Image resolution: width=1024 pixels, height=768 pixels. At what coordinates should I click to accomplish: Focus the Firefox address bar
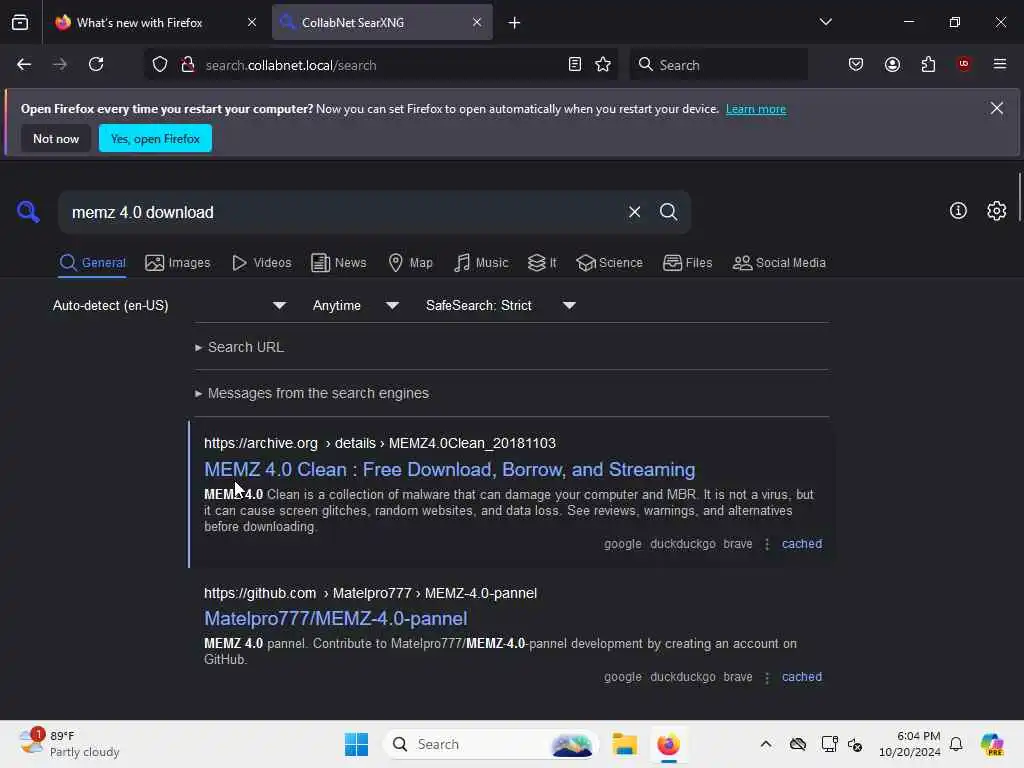382,65
